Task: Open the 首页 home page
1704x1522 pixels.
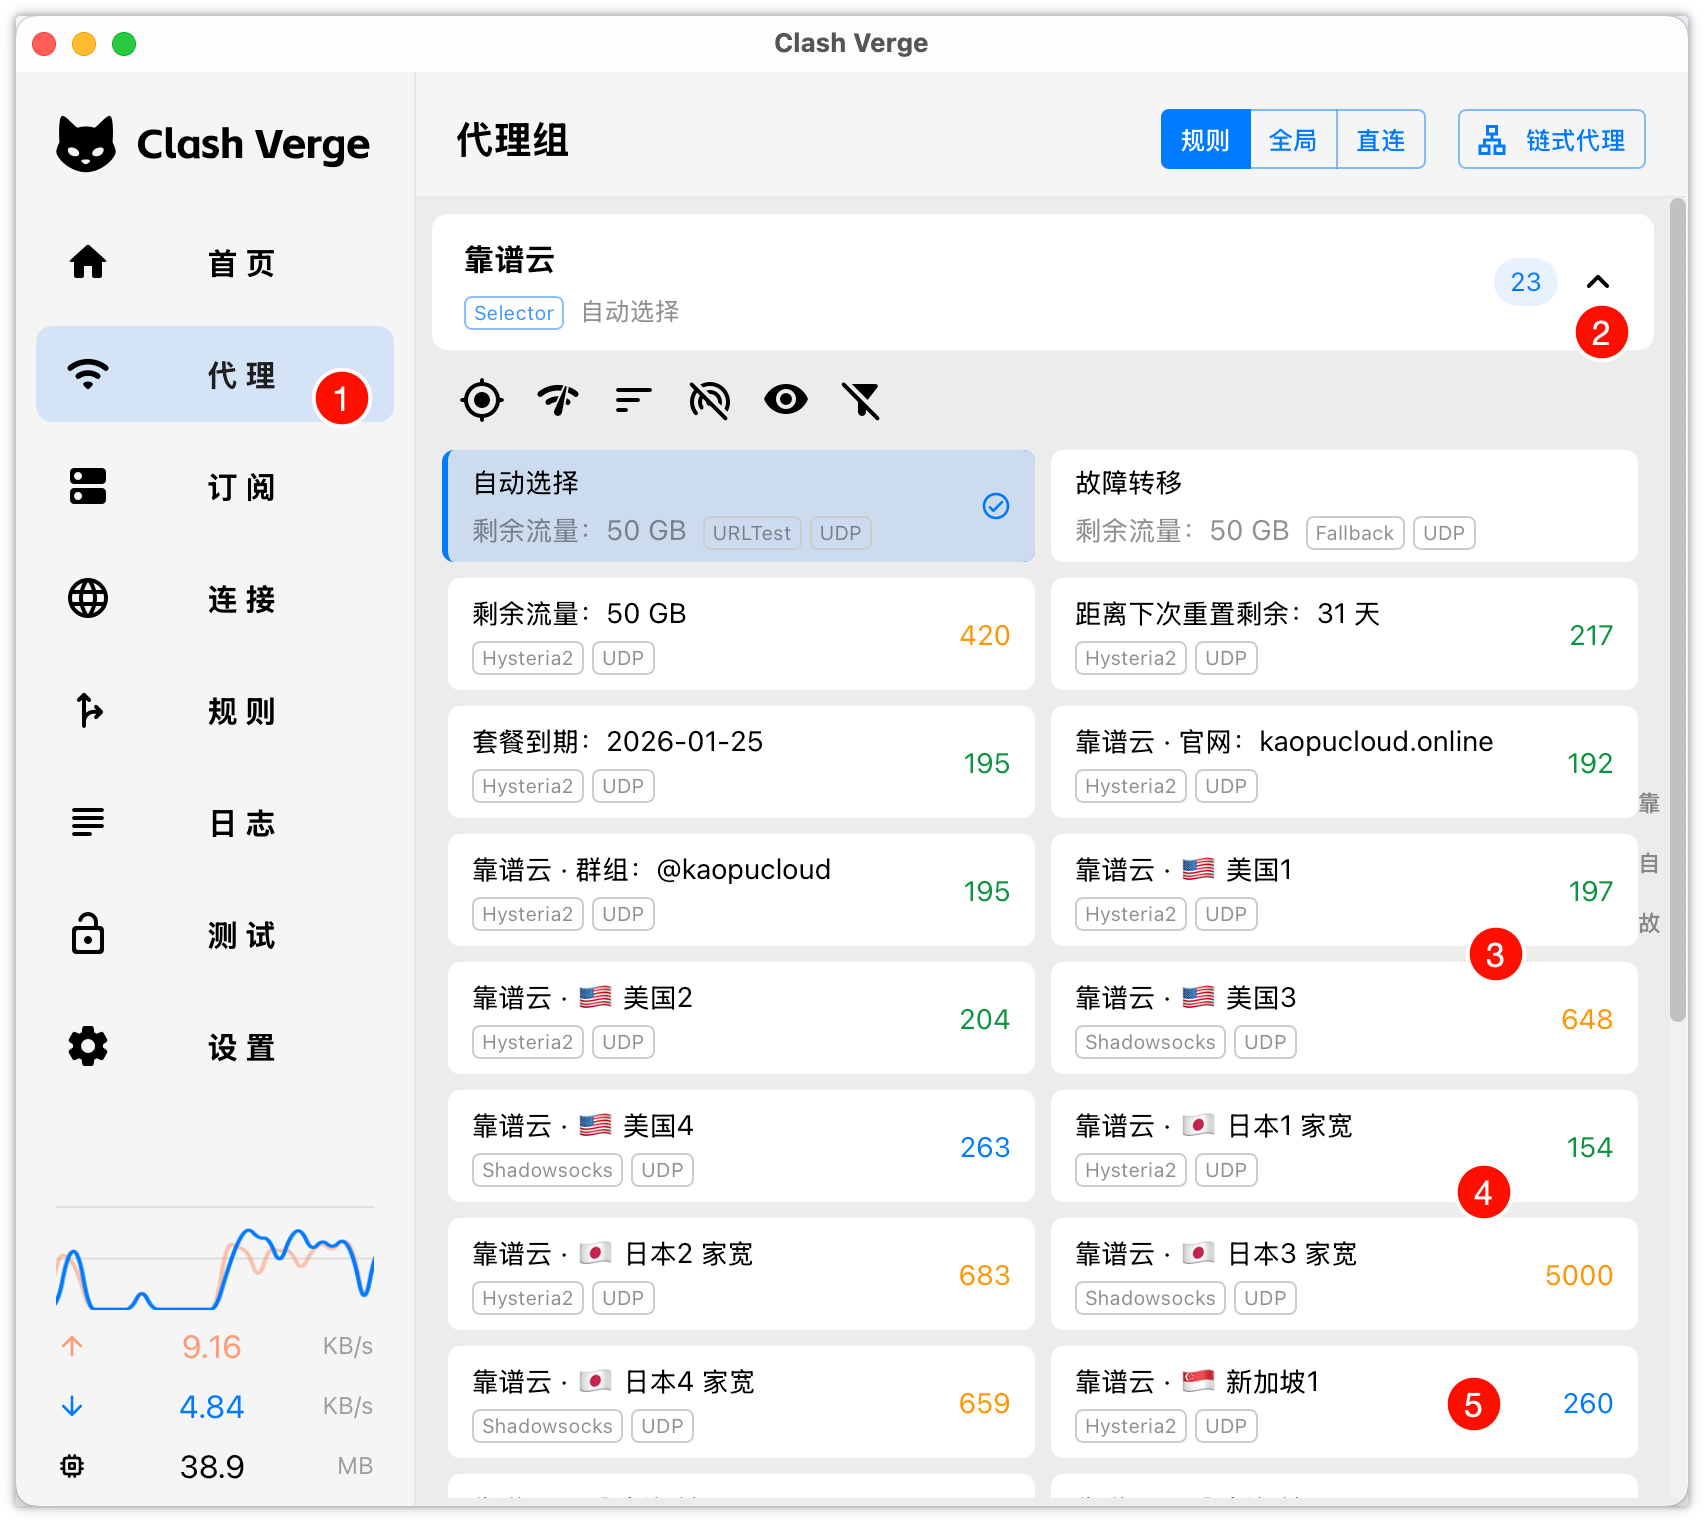Action: click(x=215, y=263)
